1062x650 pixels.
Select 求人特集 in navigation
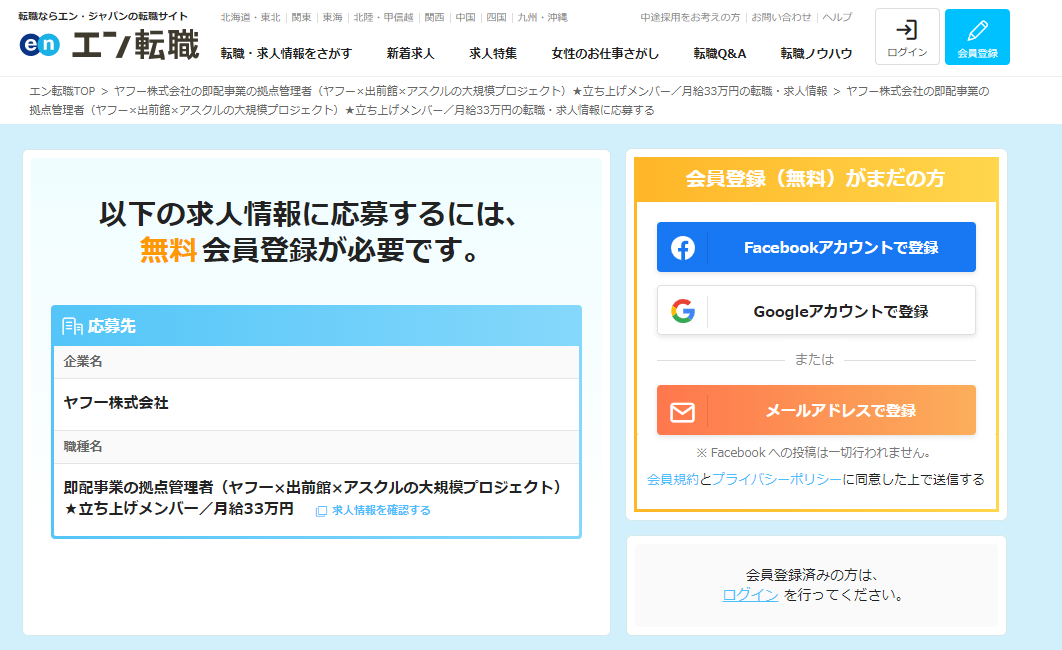(x=493, y=53)
